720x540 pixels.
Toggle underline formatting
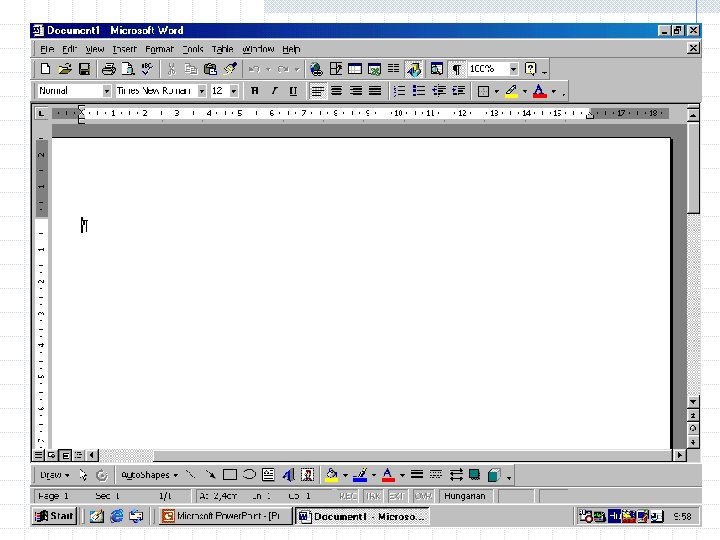point(293,91)
